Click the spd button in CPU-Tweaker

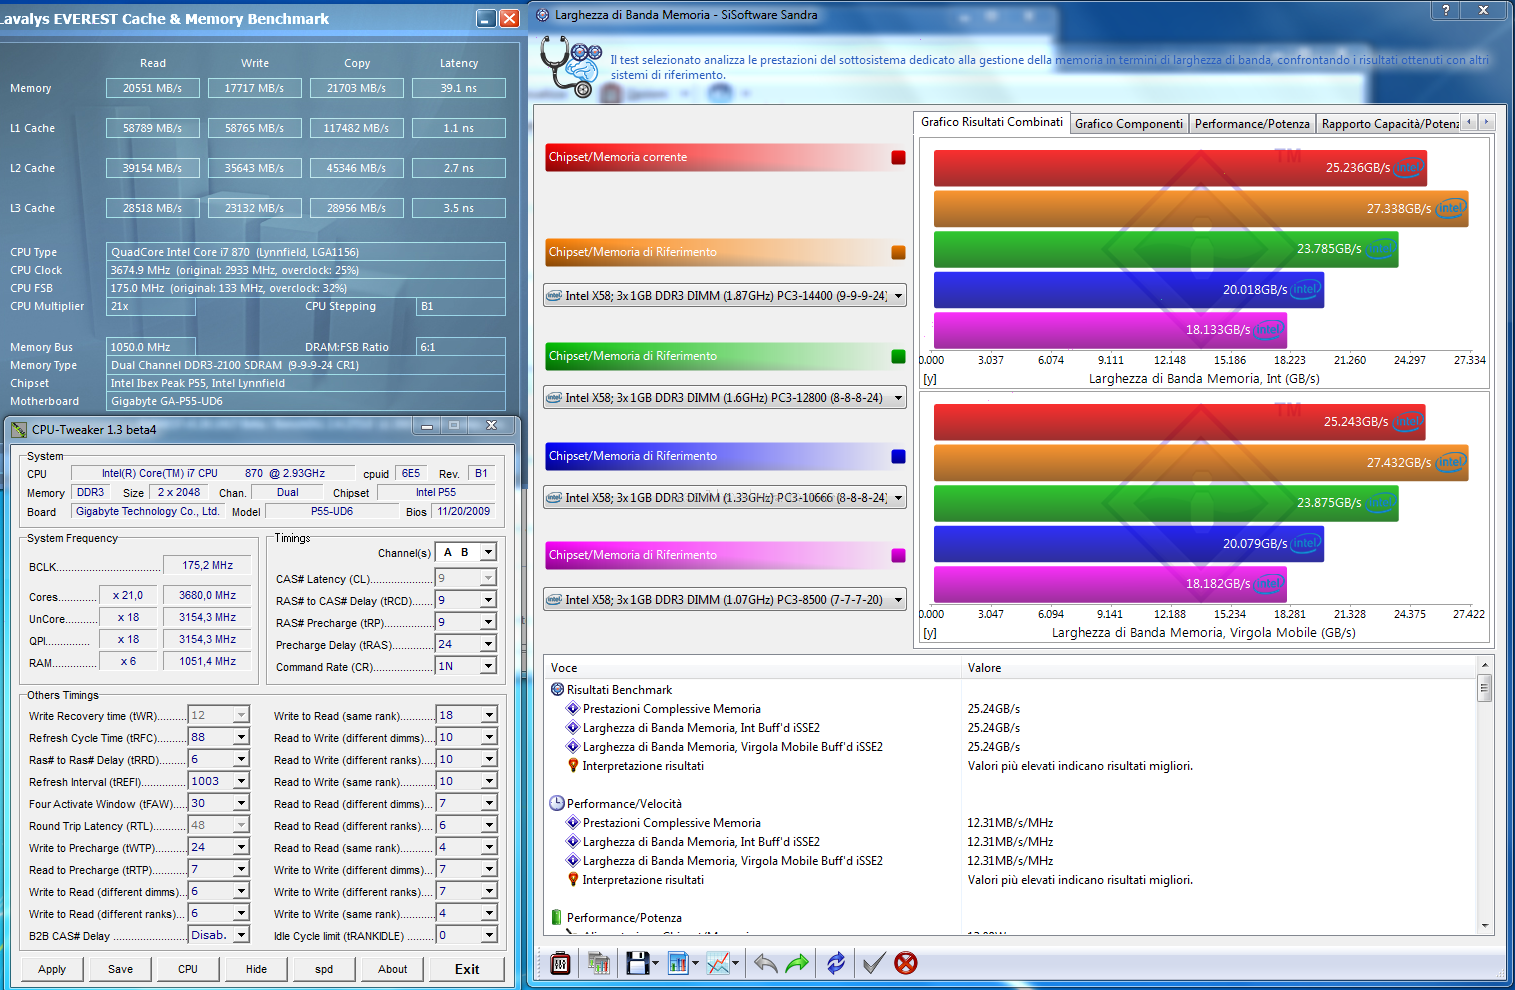click(x=324, y=969)
